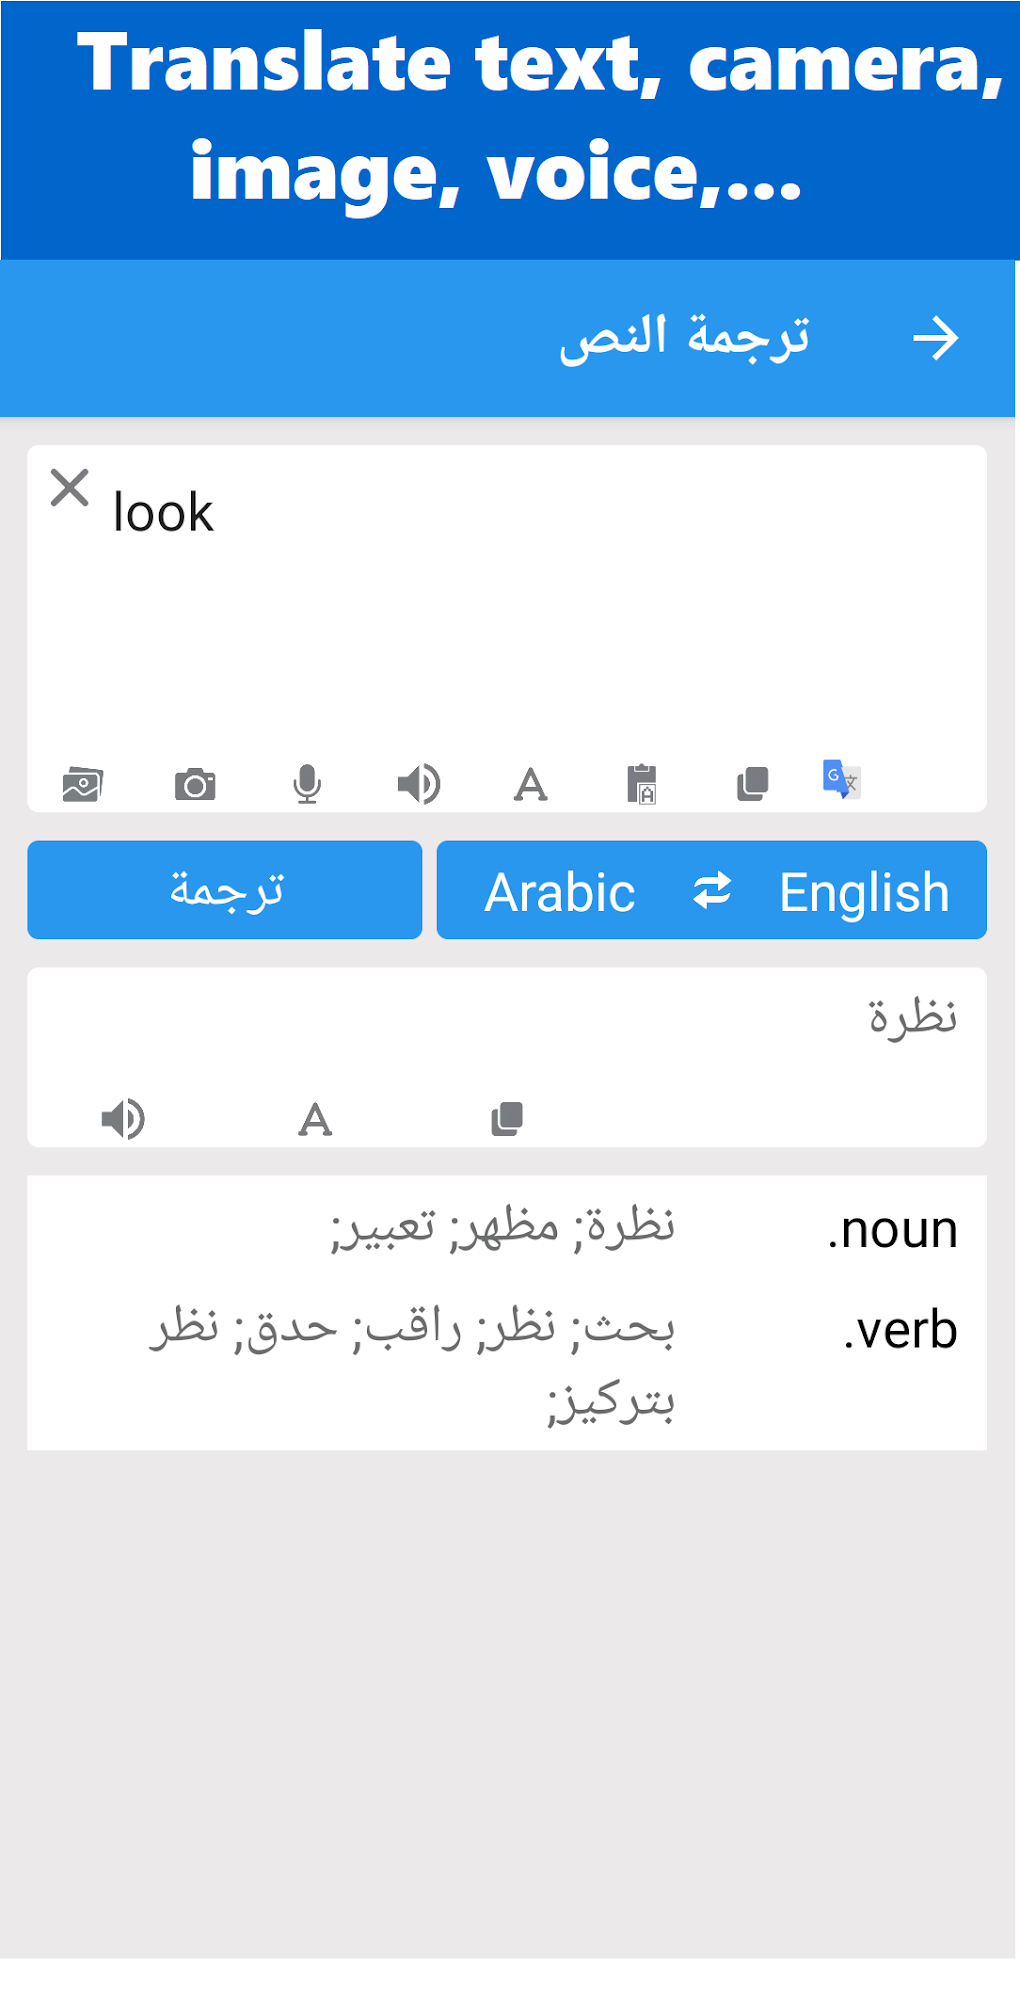Start voice input with the microphone
Viewport: 1020px width, 2015px height.
point(307,784)
